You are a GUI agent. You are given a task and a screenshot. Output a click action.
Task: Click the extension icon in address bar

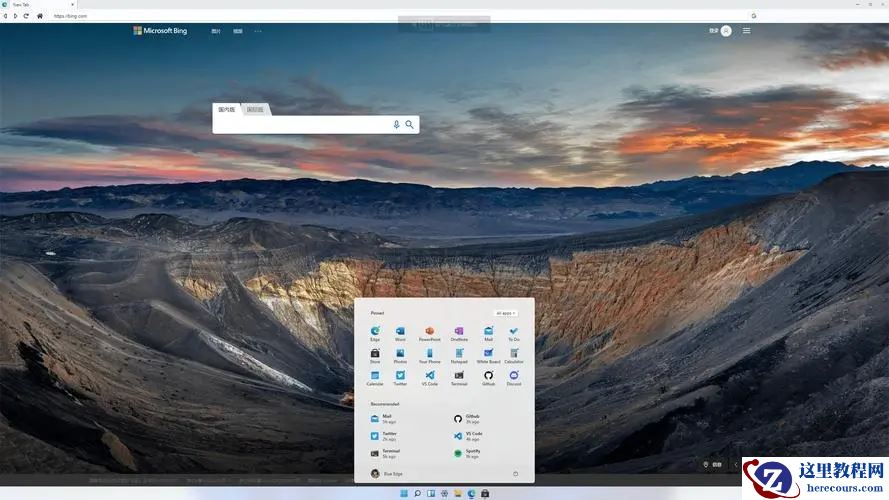click(x=753, y=16)
